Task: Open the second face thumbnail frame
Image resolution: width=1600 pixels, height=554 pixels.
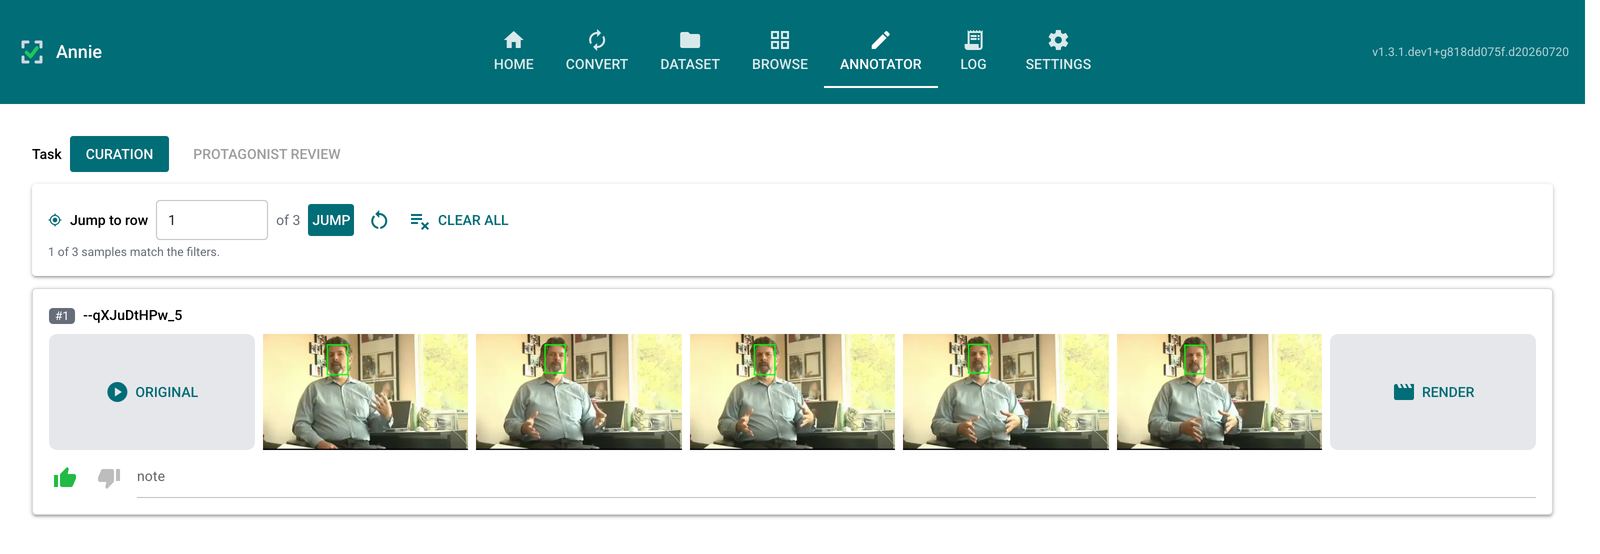Action: click(x=579, y=392)
